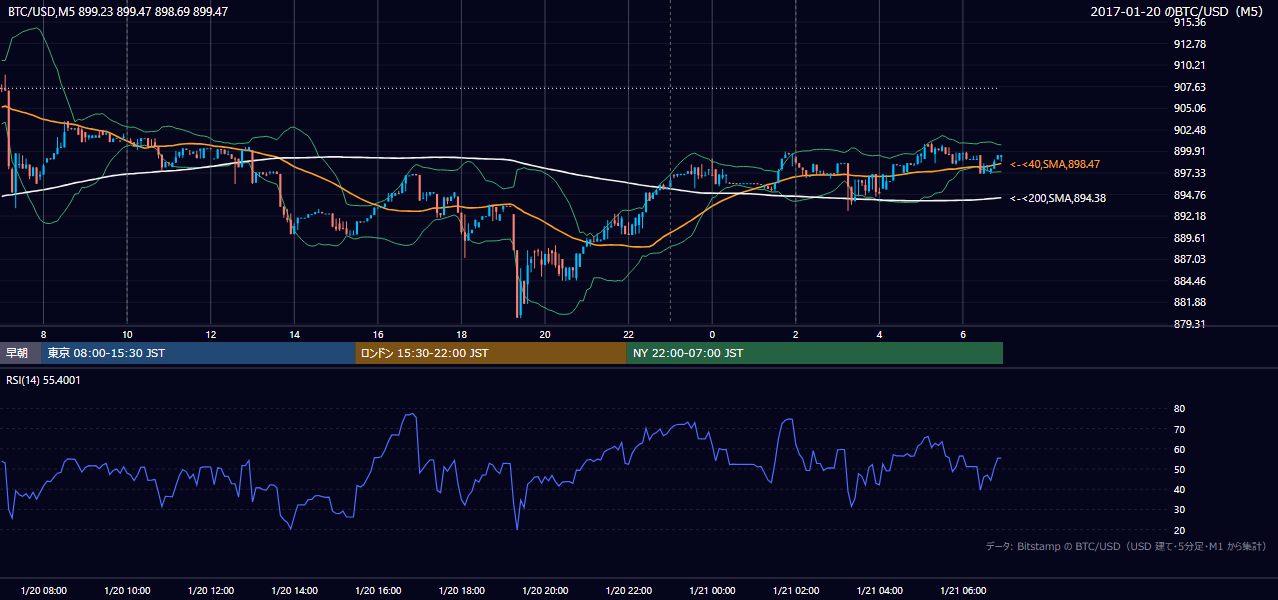Viewport: 1278px width, 600px height.
Task: Click hour label 14 under price chart
Action: pos(294,334)
